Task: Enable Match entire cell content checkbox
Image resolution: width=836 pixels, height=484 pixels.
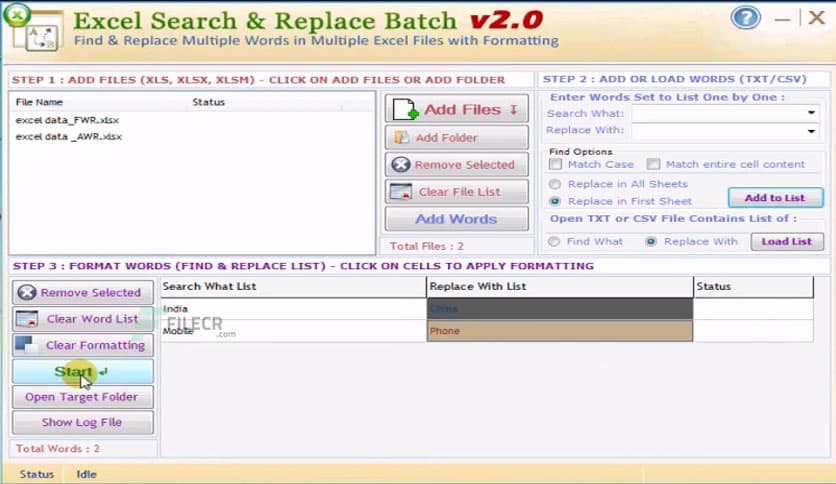Action: (653, 164)
